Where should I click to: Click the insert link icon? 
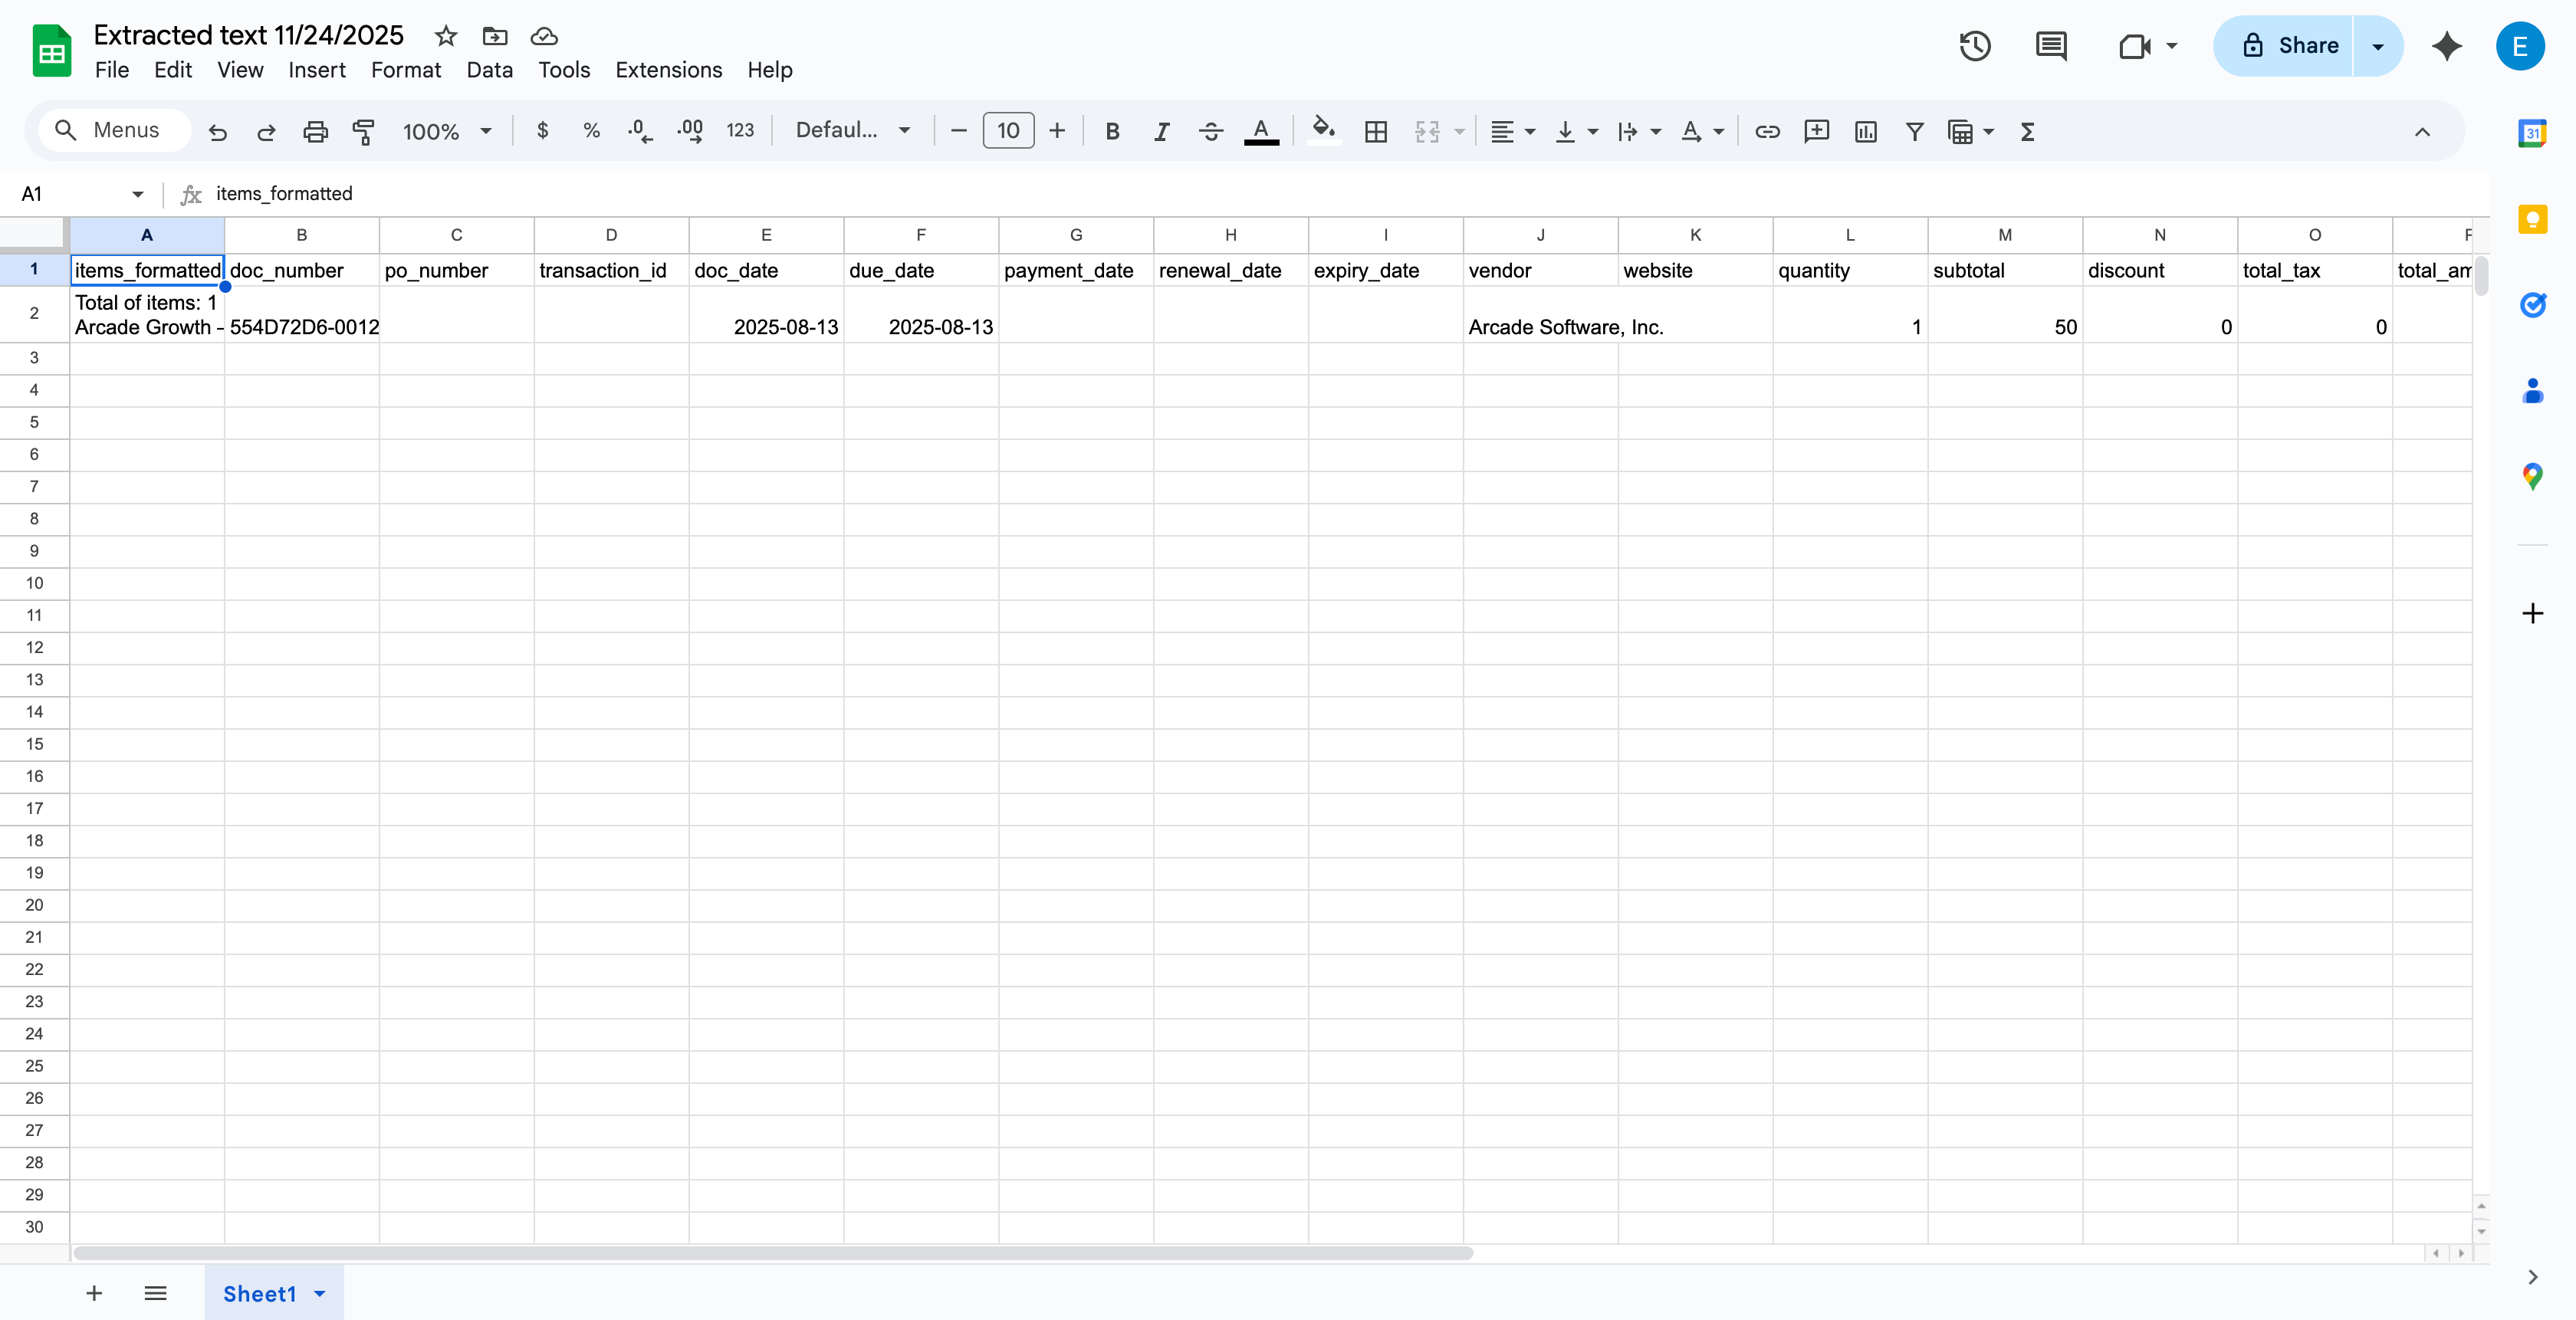tap(1767, 131)
